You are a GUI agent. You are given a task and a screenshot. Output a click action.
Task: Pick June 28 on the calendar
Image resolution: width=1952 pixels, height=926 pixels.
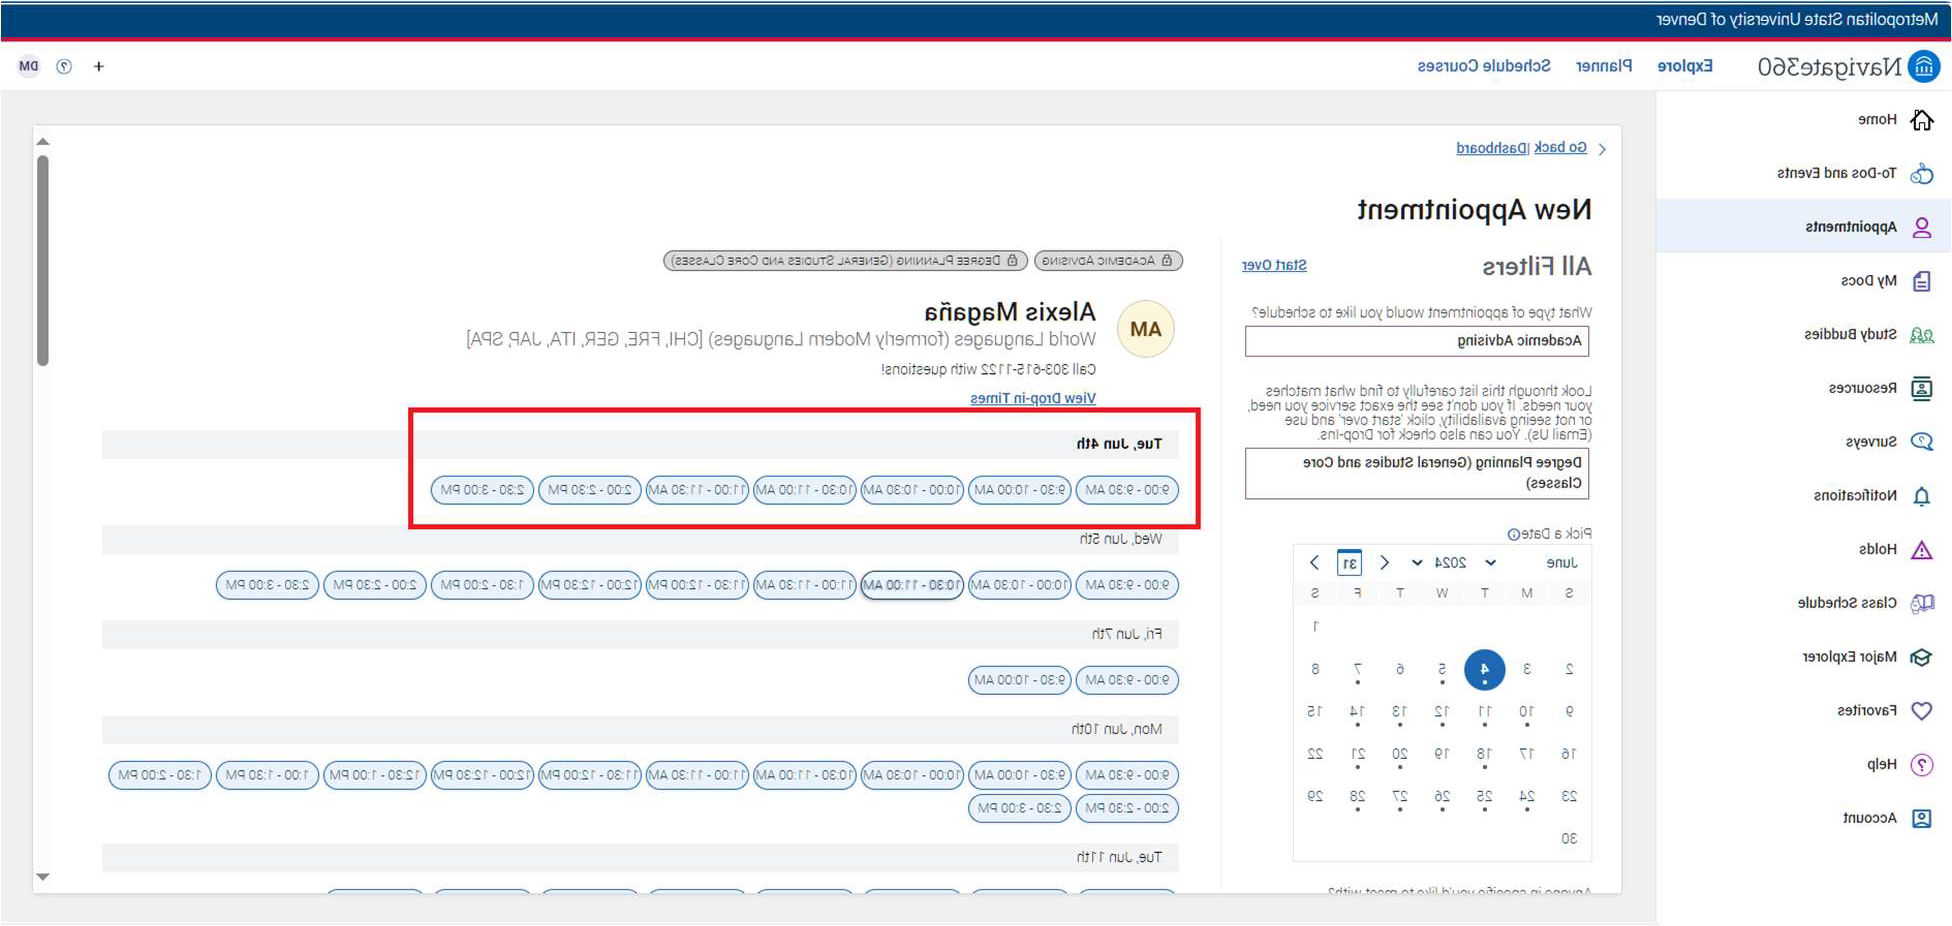pyautogui.click(x=1357, y=797)
